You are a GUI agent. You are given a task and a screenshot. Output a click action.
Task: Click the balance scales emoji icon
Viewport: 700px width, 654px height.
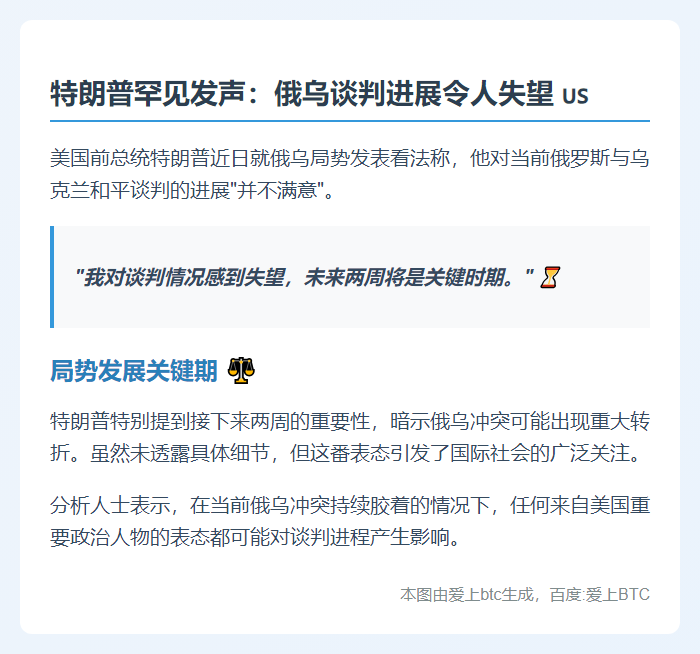(x=241, y=371)
